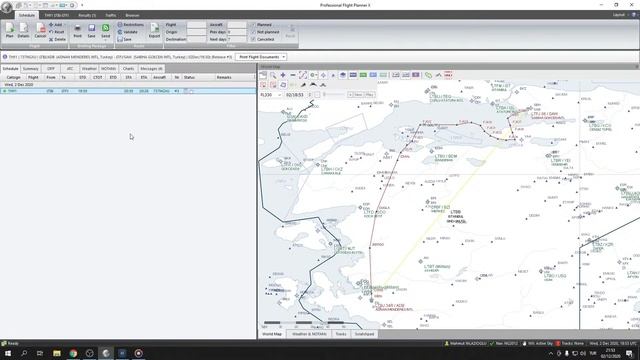Open flight Details from the ribbon

[23, 31]
